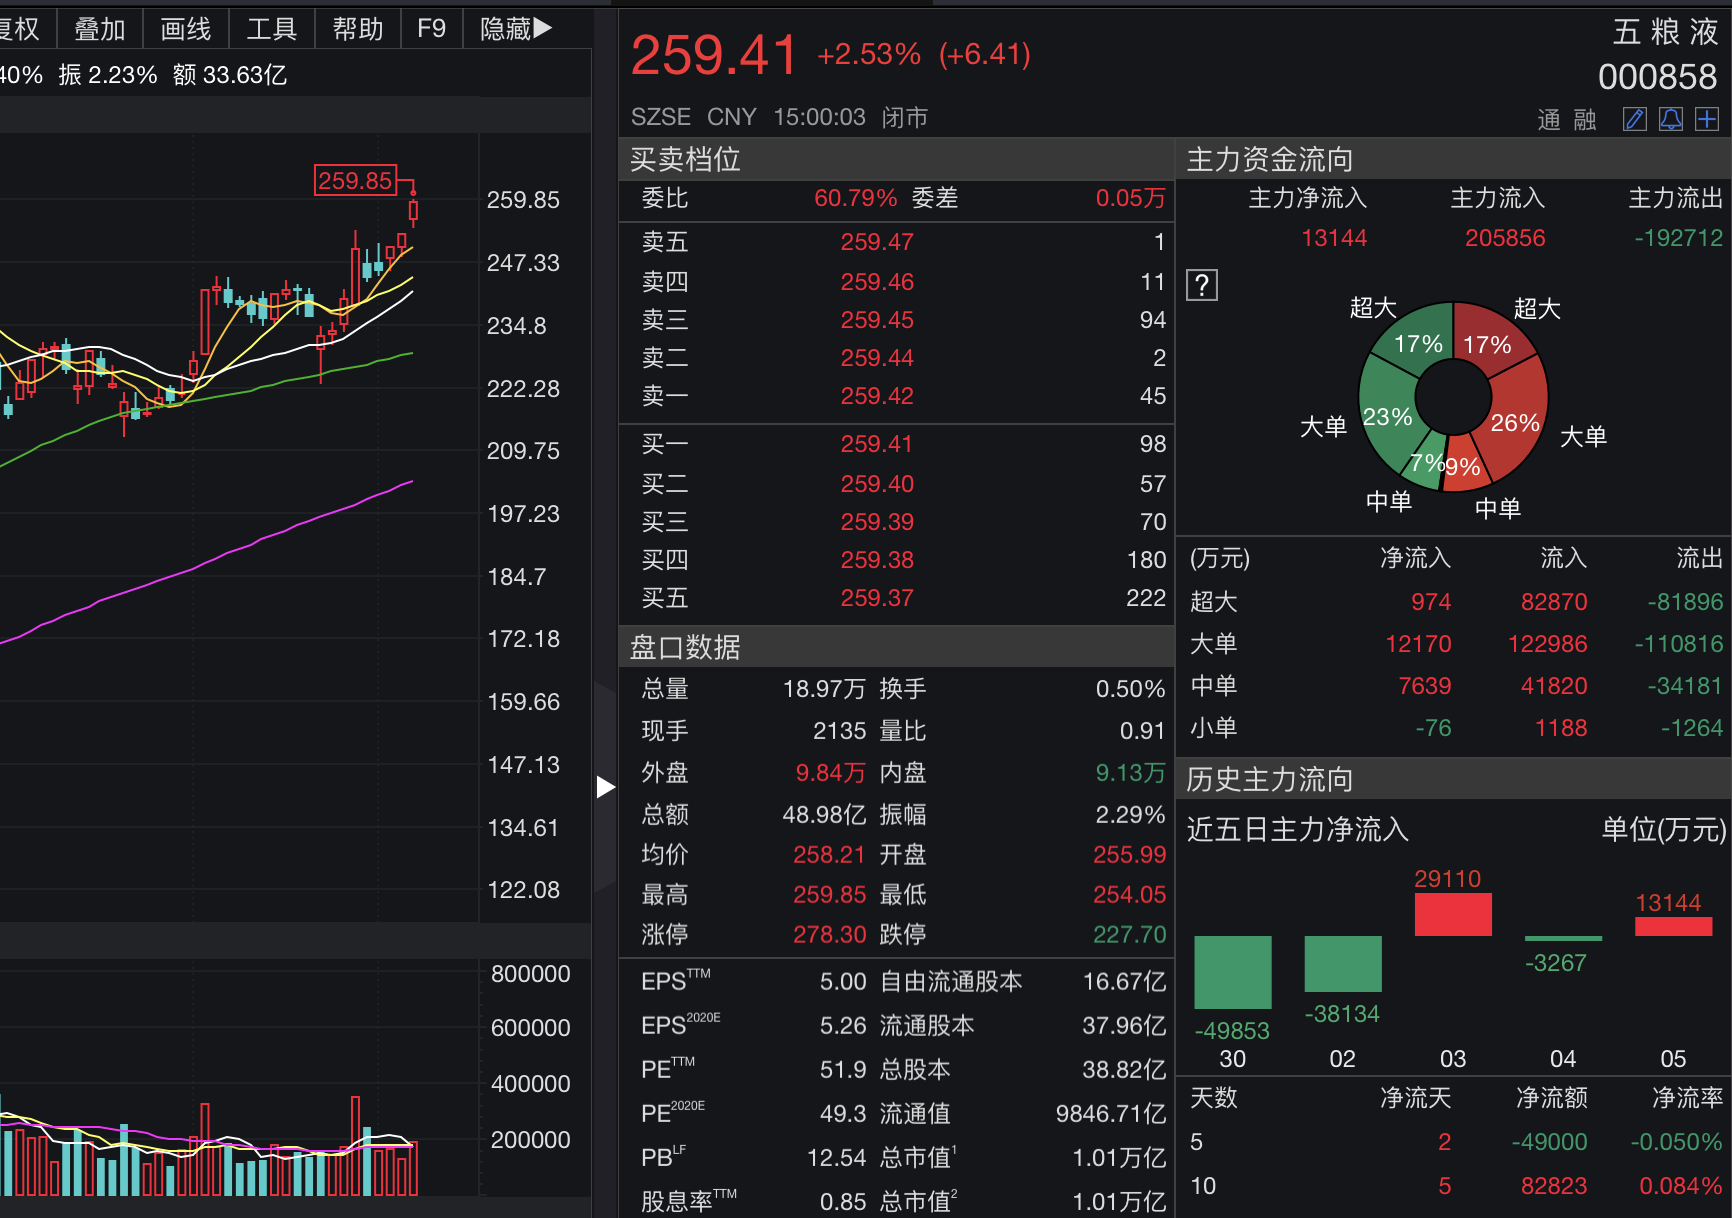Viewport: 1732px width, 1218px height.
Task: Click stock code 000858
Action: click(1657, 77)
